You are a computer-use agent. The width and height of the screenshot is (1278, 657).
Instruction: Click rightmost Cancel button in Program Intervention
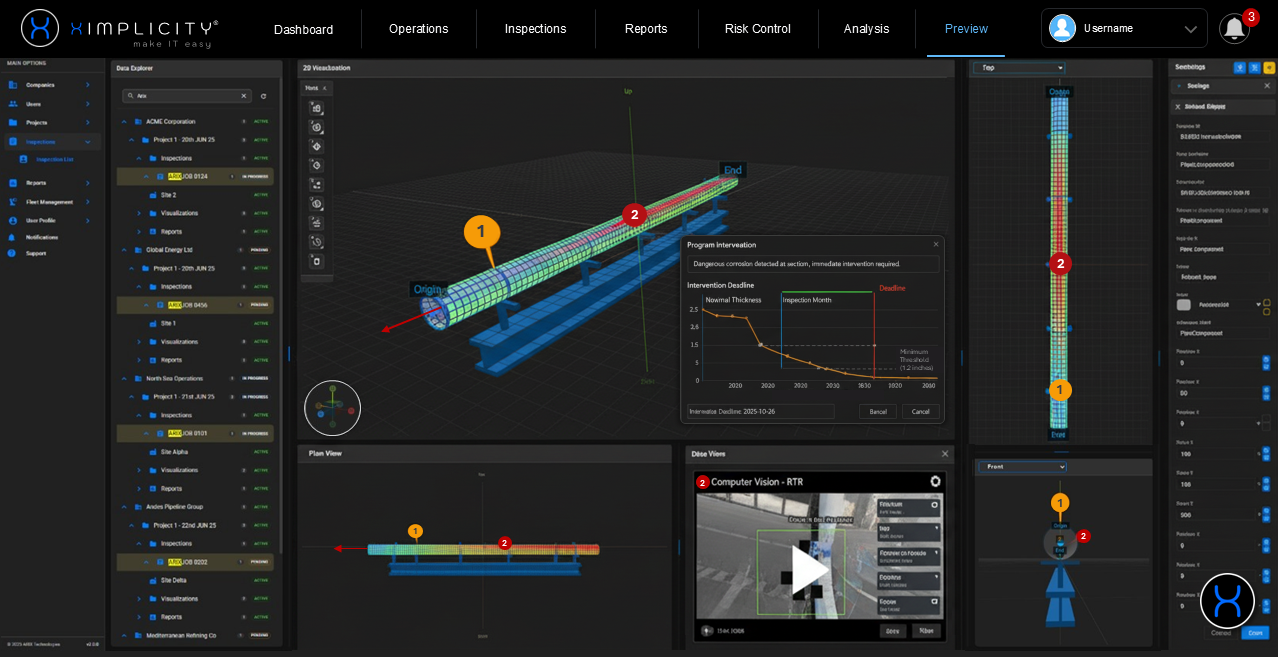coord(920,411)
